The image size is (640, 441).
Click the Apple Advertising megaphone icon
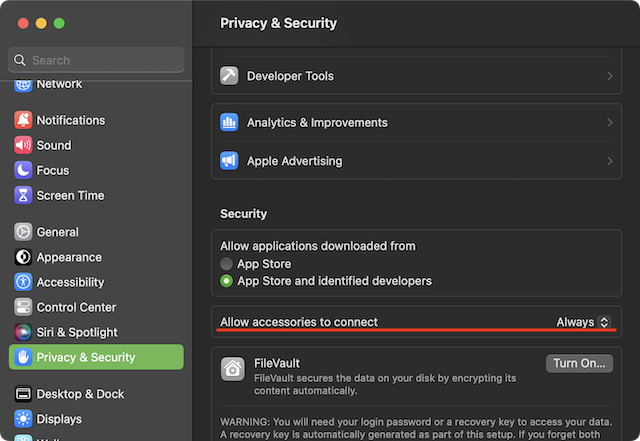pyautogui.click(x=230, y=161)
